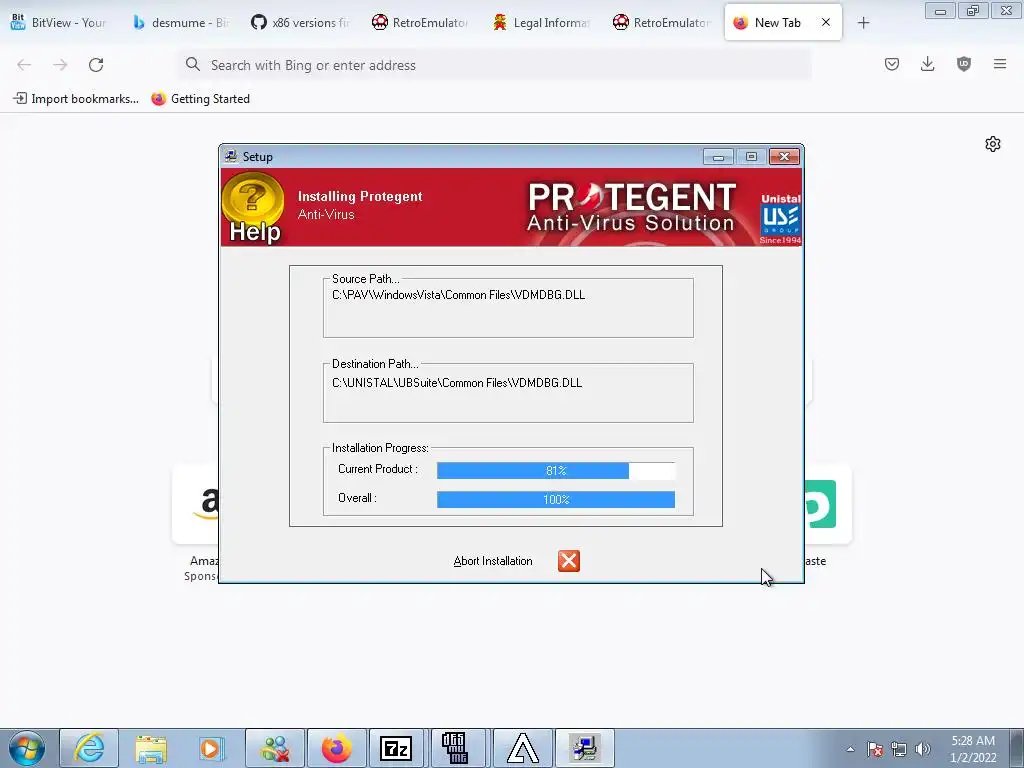The height and width of the screenshot is (768, 1024).
Task: Open the Pocket save icon
Action: tap(892, 64)
